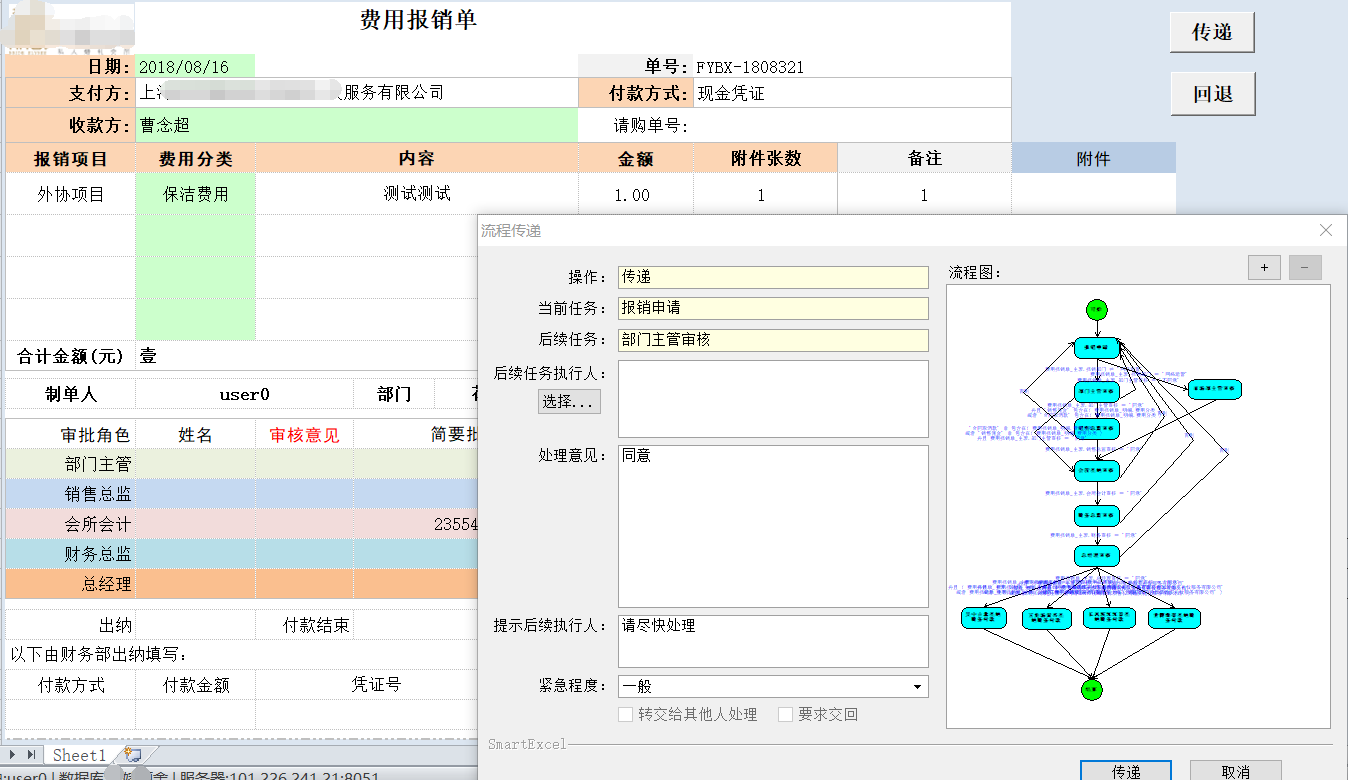Screen dimensions: 1348x780
Task: Click the 回退 button on the form
Action: [x=1212, y=94]
